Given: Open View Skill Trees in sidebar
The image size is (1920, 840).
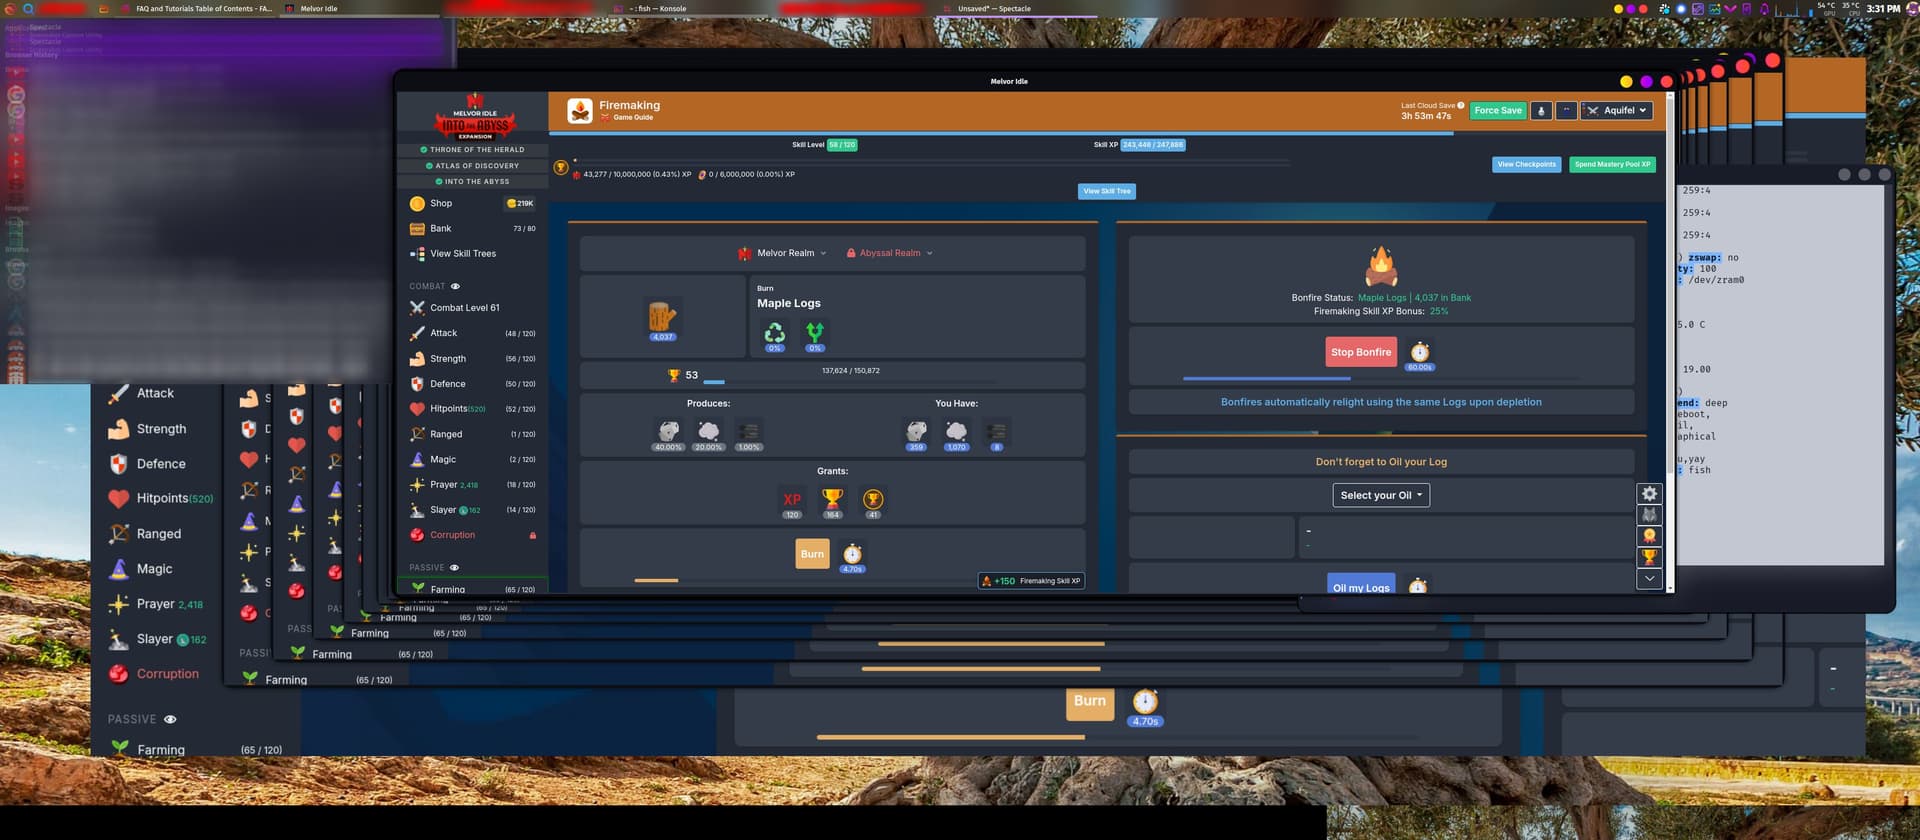Looking at the screenshot, I should (472, 254).
